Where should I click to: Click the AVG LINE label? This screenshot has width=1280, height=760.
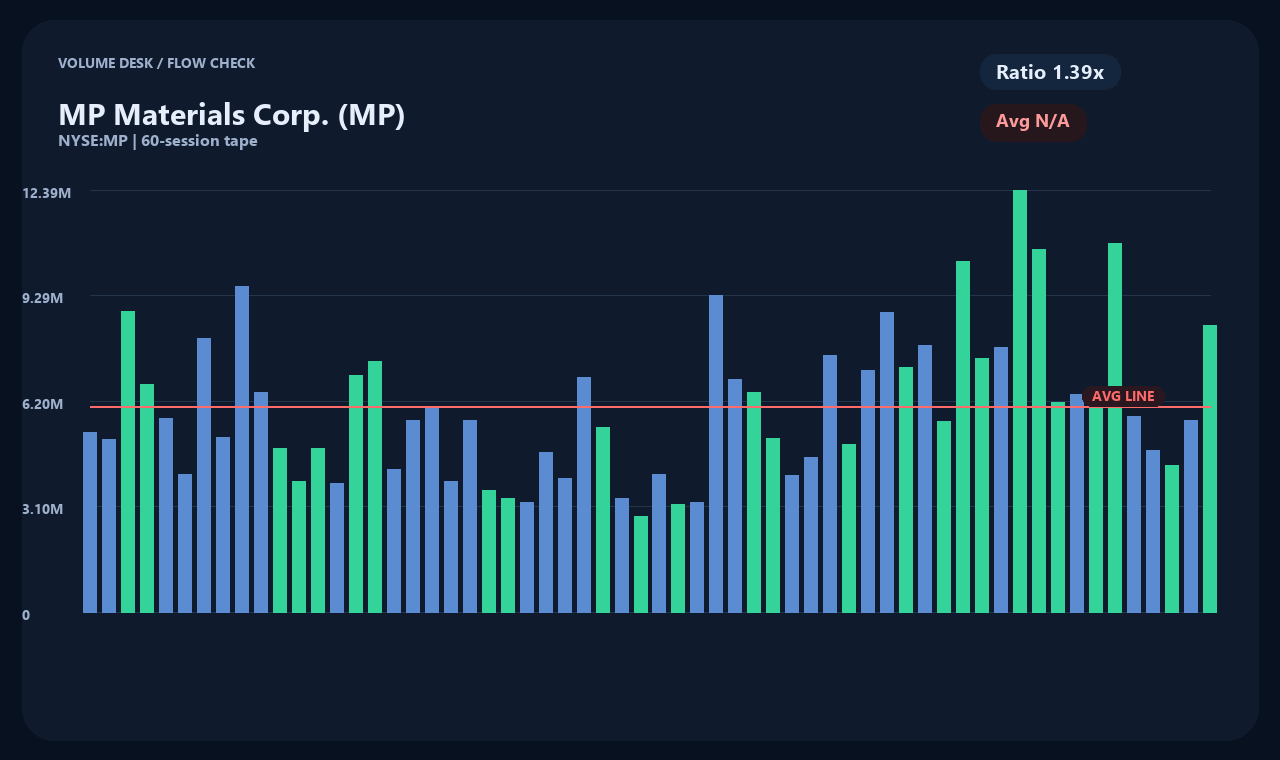1123,396
